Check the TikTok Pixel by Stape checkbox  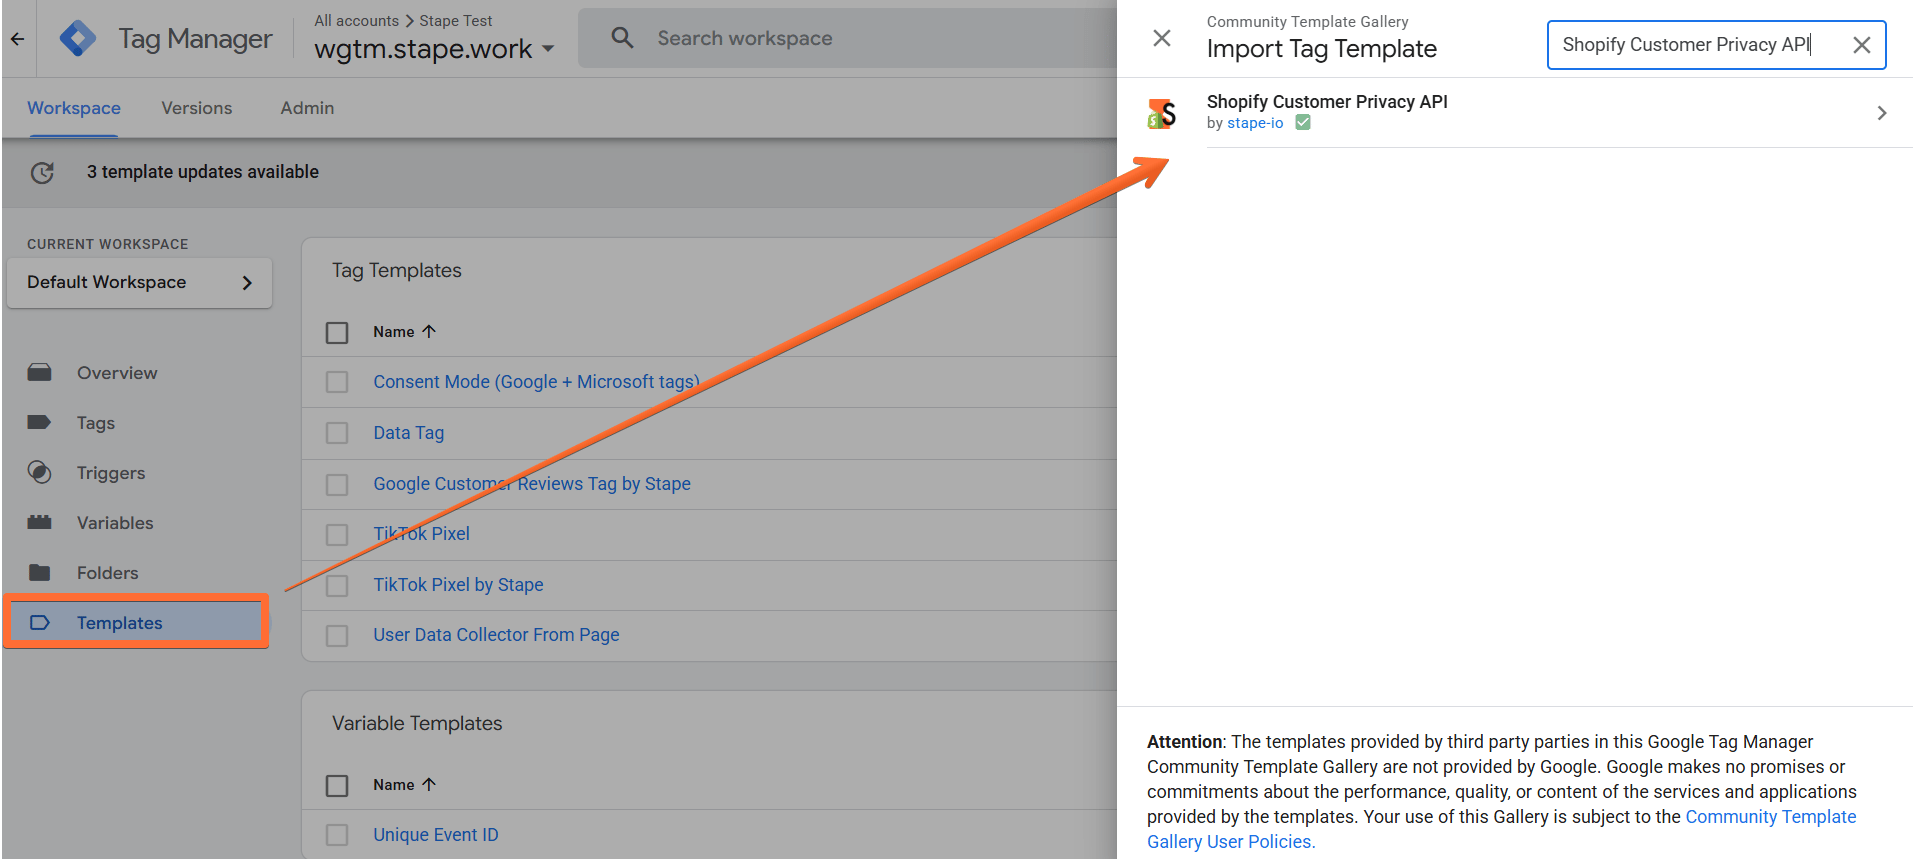coord(337,585)
